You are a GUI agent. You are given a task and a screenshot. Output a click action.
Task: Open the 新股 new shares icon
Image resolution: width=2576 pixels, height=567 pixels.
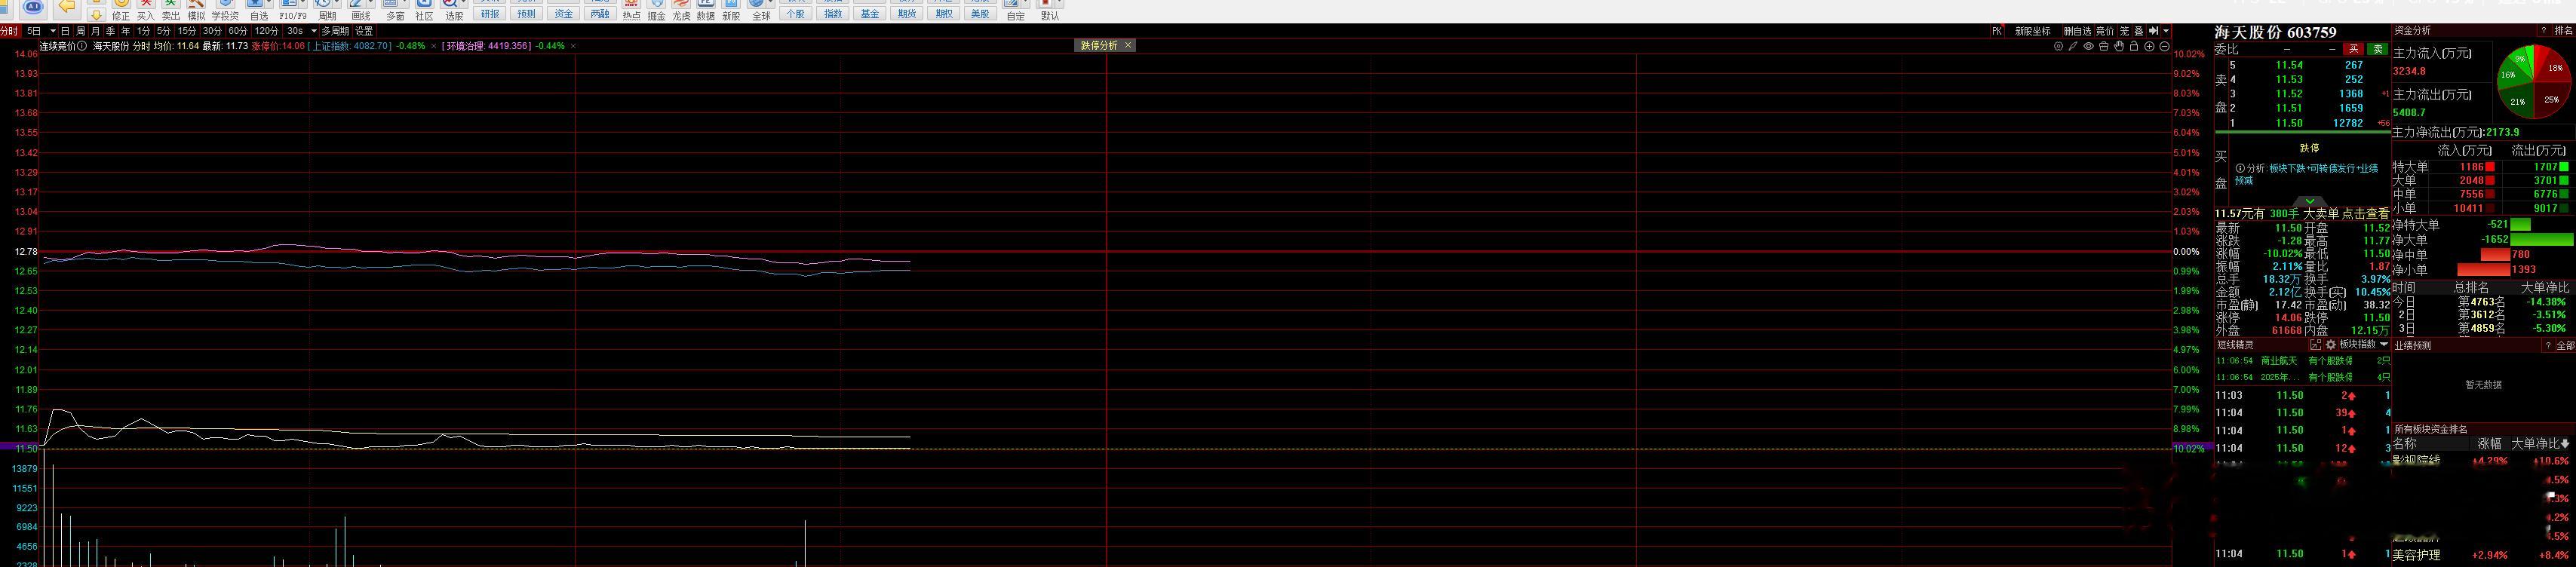(x=731, y=10)
